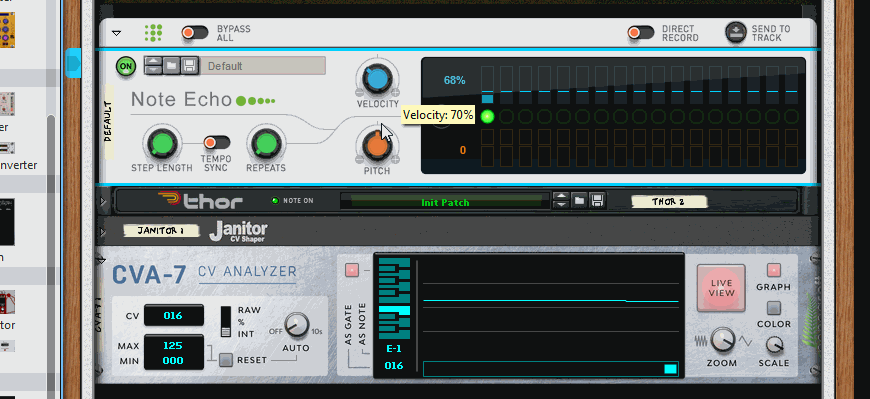Click the MAX value display showing 125
Viewport: 870px width, 399px height.
pyautogui.click(x=173, y=346)
